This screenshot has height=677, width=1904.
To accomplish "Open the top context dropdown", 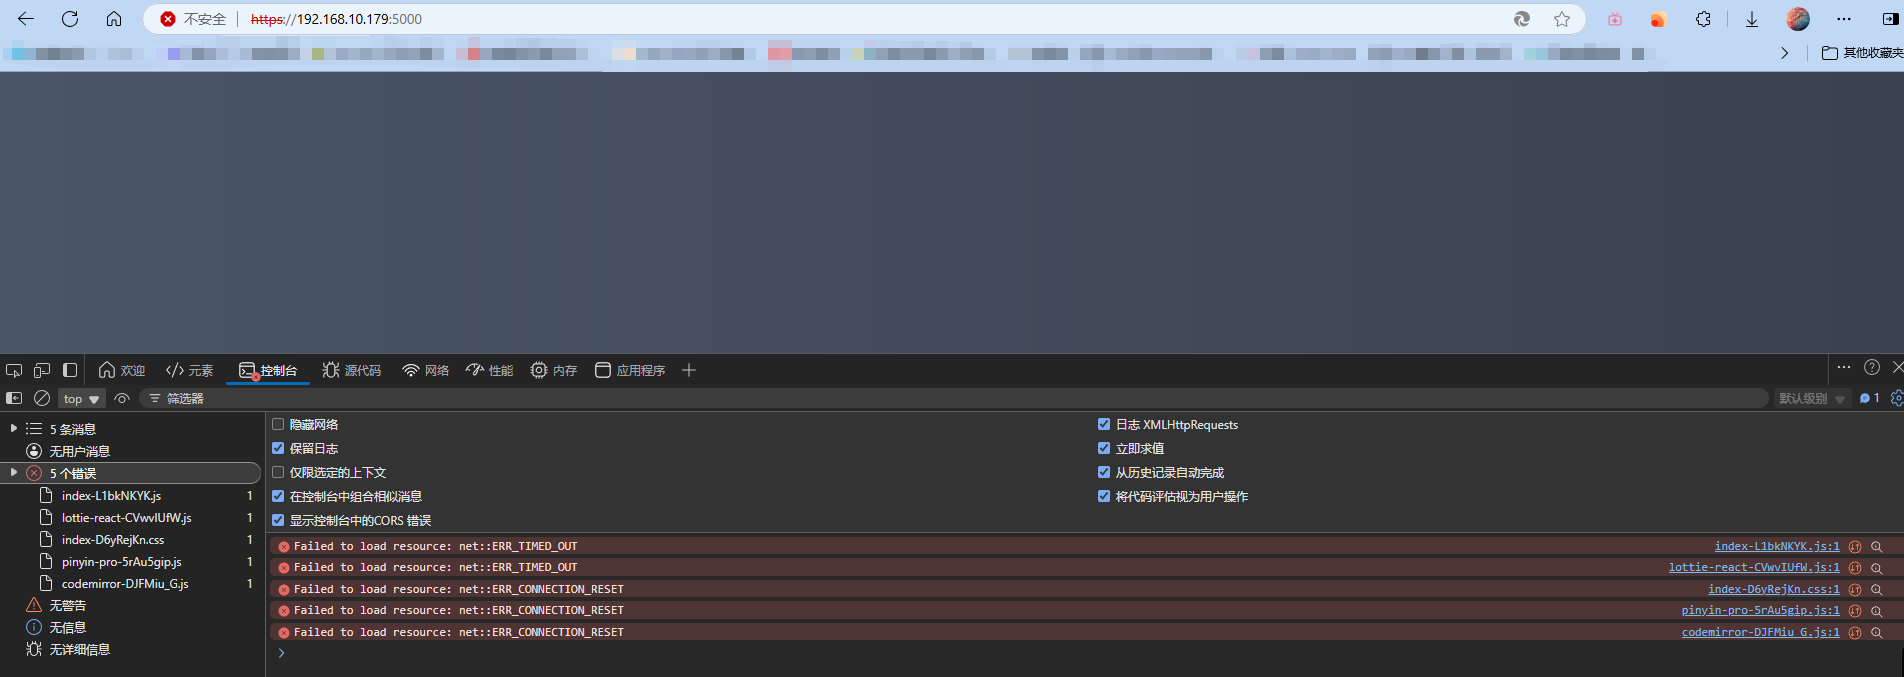I will click(x=81, y=398).
